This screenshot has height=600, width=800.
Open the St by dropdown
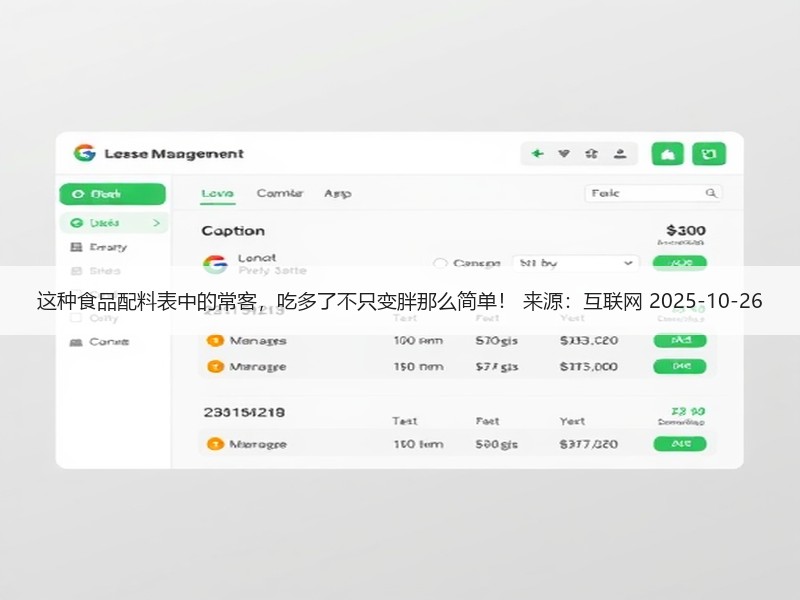tap(575, 263)
